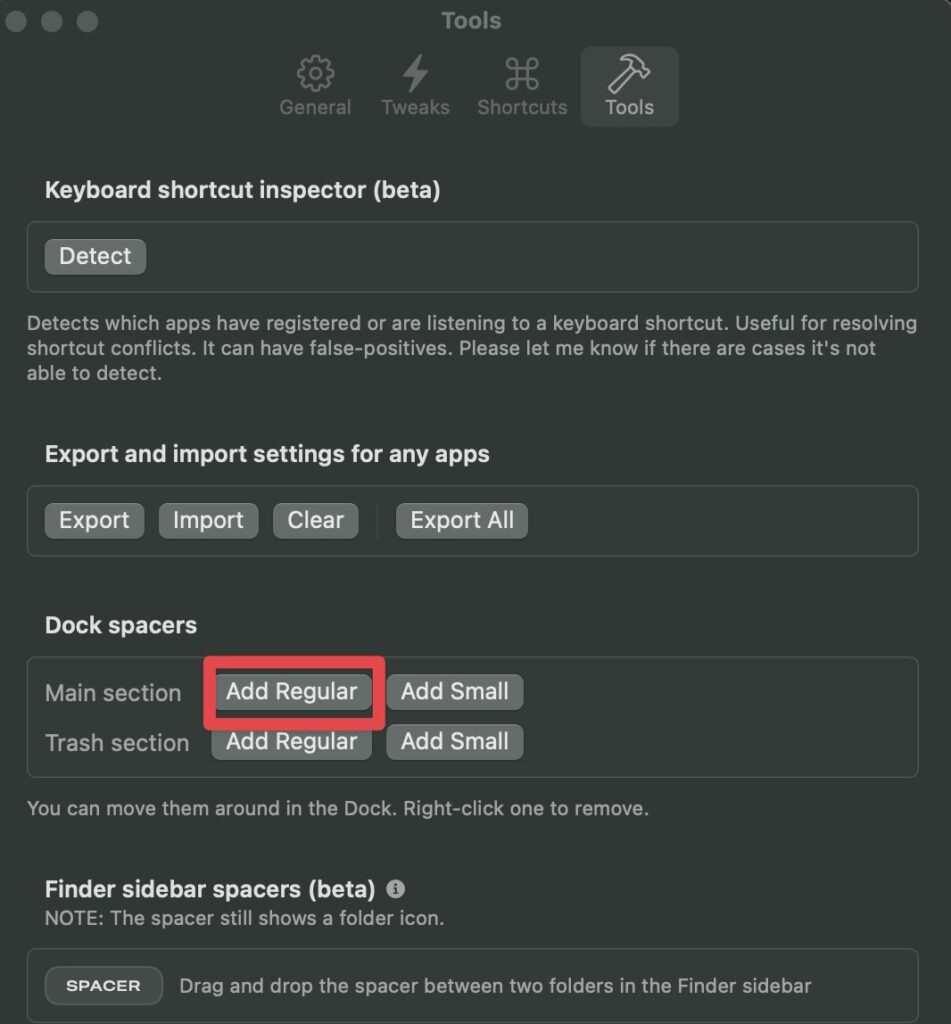Click the red close window button
Image resolution: width=951 pixels, height=1024 pixels.
click(16, 21)
